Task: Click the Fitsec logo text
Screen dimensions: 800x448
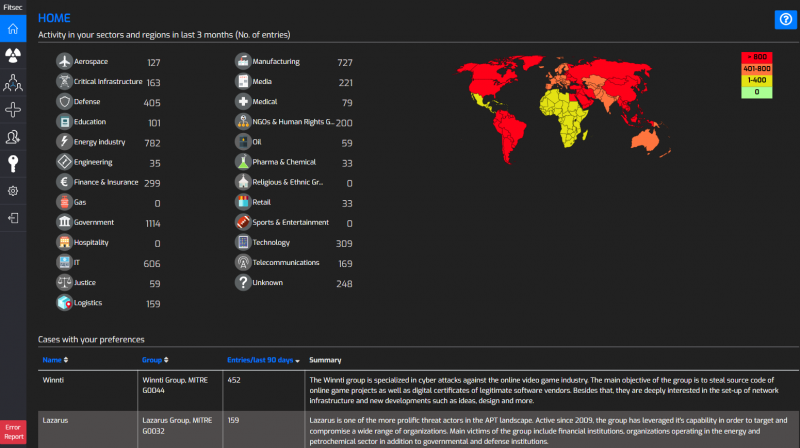Action: pos(13,7)
